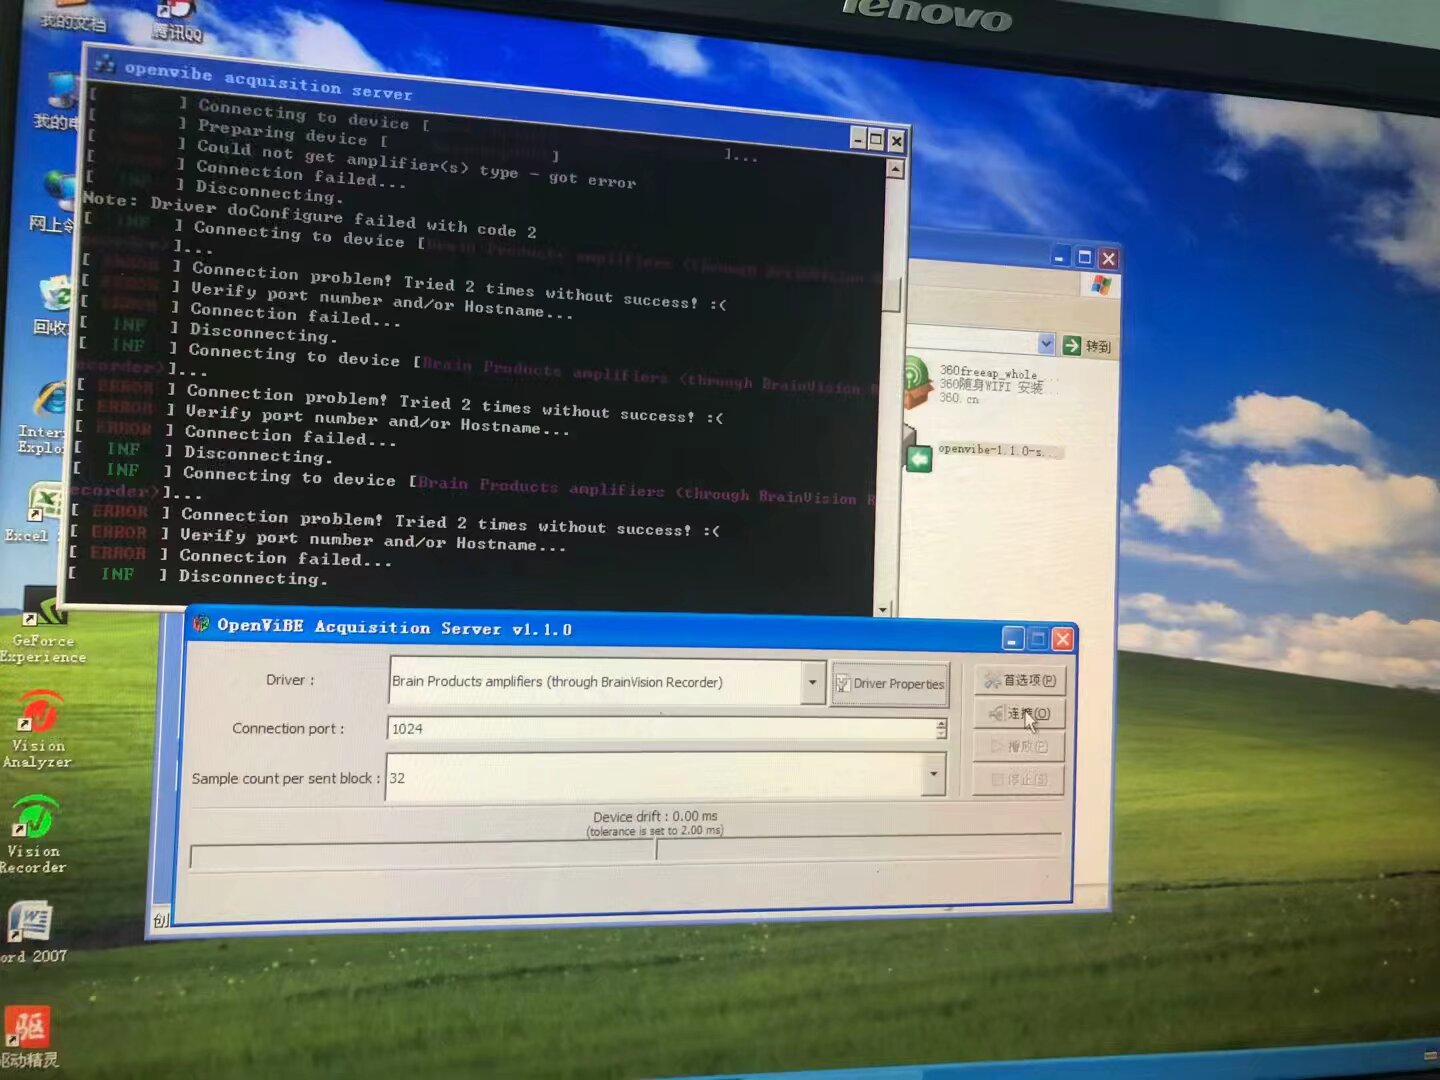Increase connection port with spinner arrow
The width and height of the screenshot is (1440, 1080).
click(x=941, y=723)
